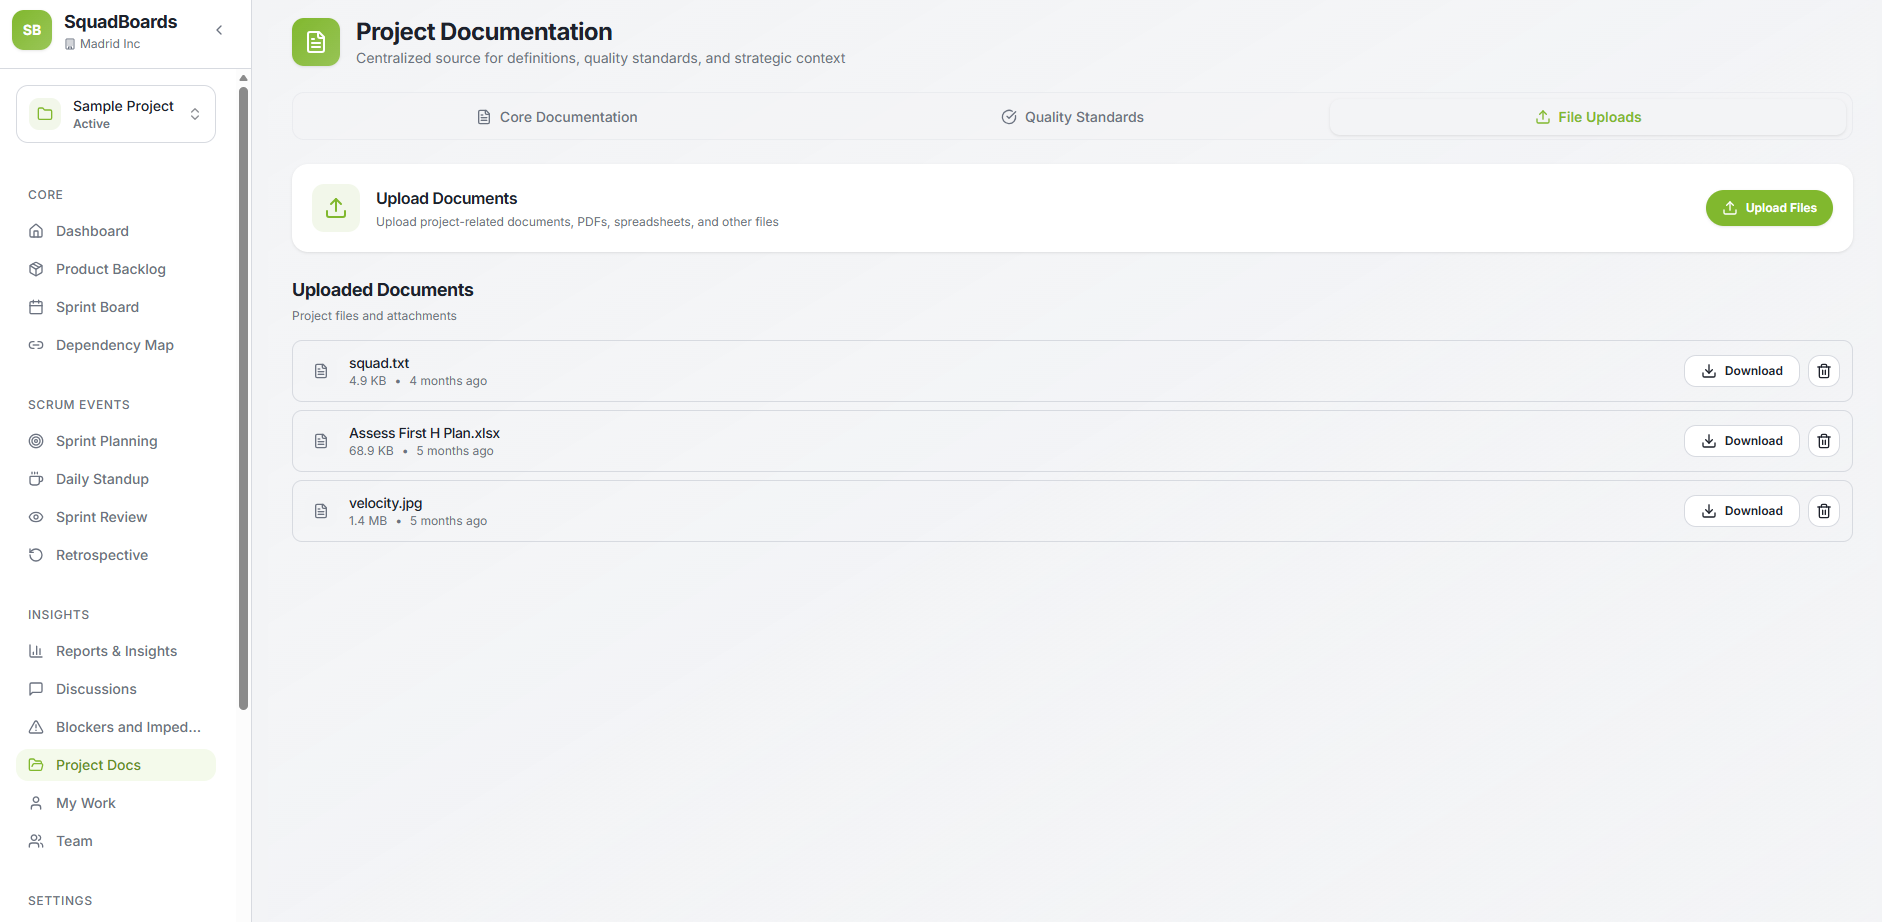Click the SB SquadBoards logo icon
Image resolution: width=1882 pixels, height=922 pixels.
(x=32, y=30)
